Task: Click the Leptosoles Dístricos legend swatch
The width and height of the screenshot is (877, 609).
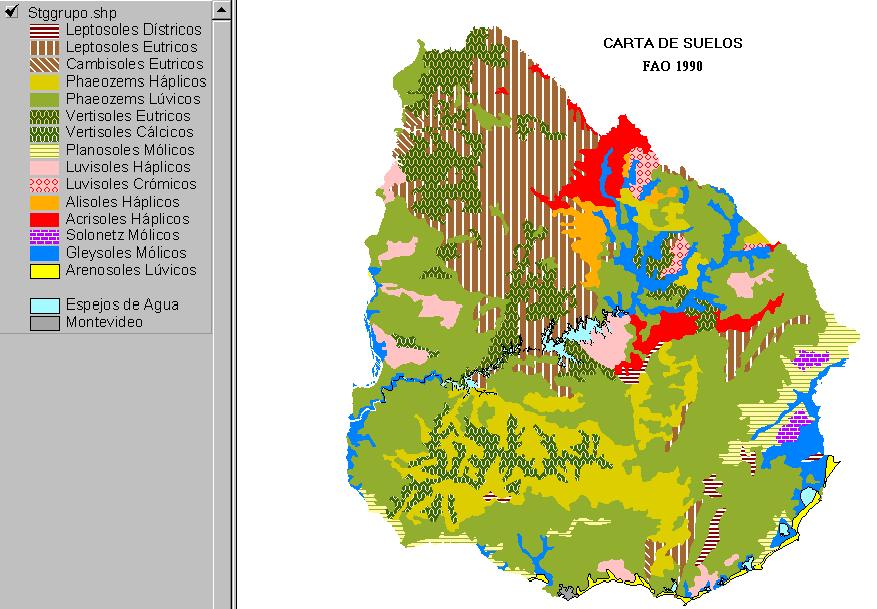Action: (45, 30)
